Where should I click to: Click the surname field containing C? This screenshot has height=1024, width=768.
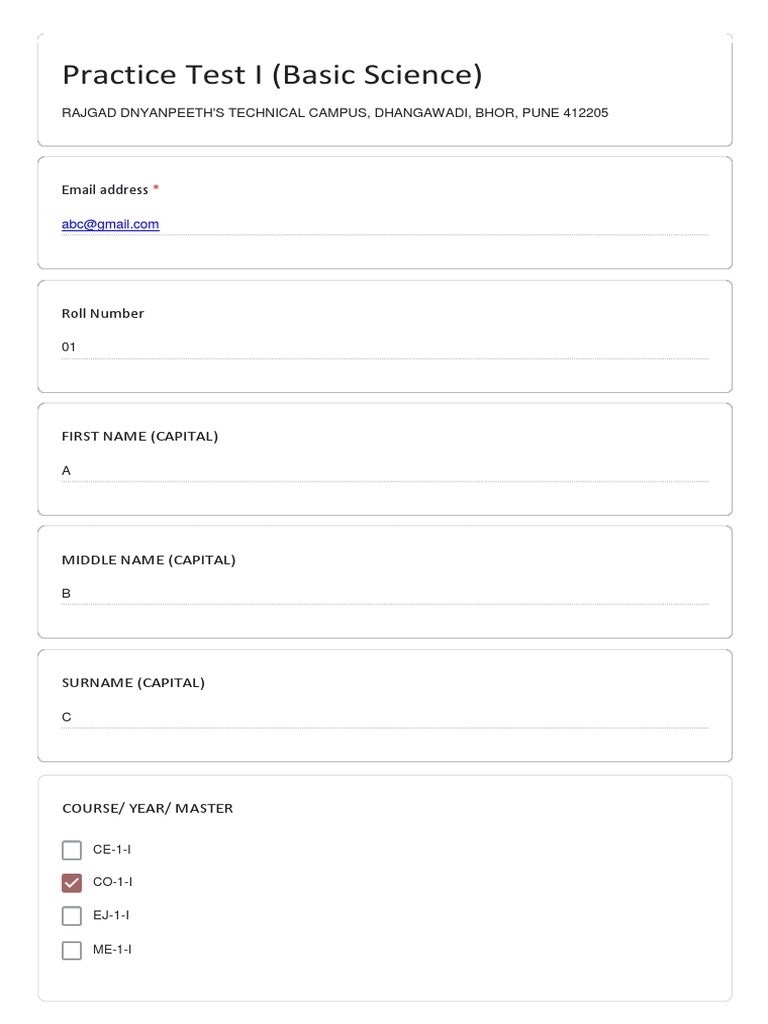point(385,716)
